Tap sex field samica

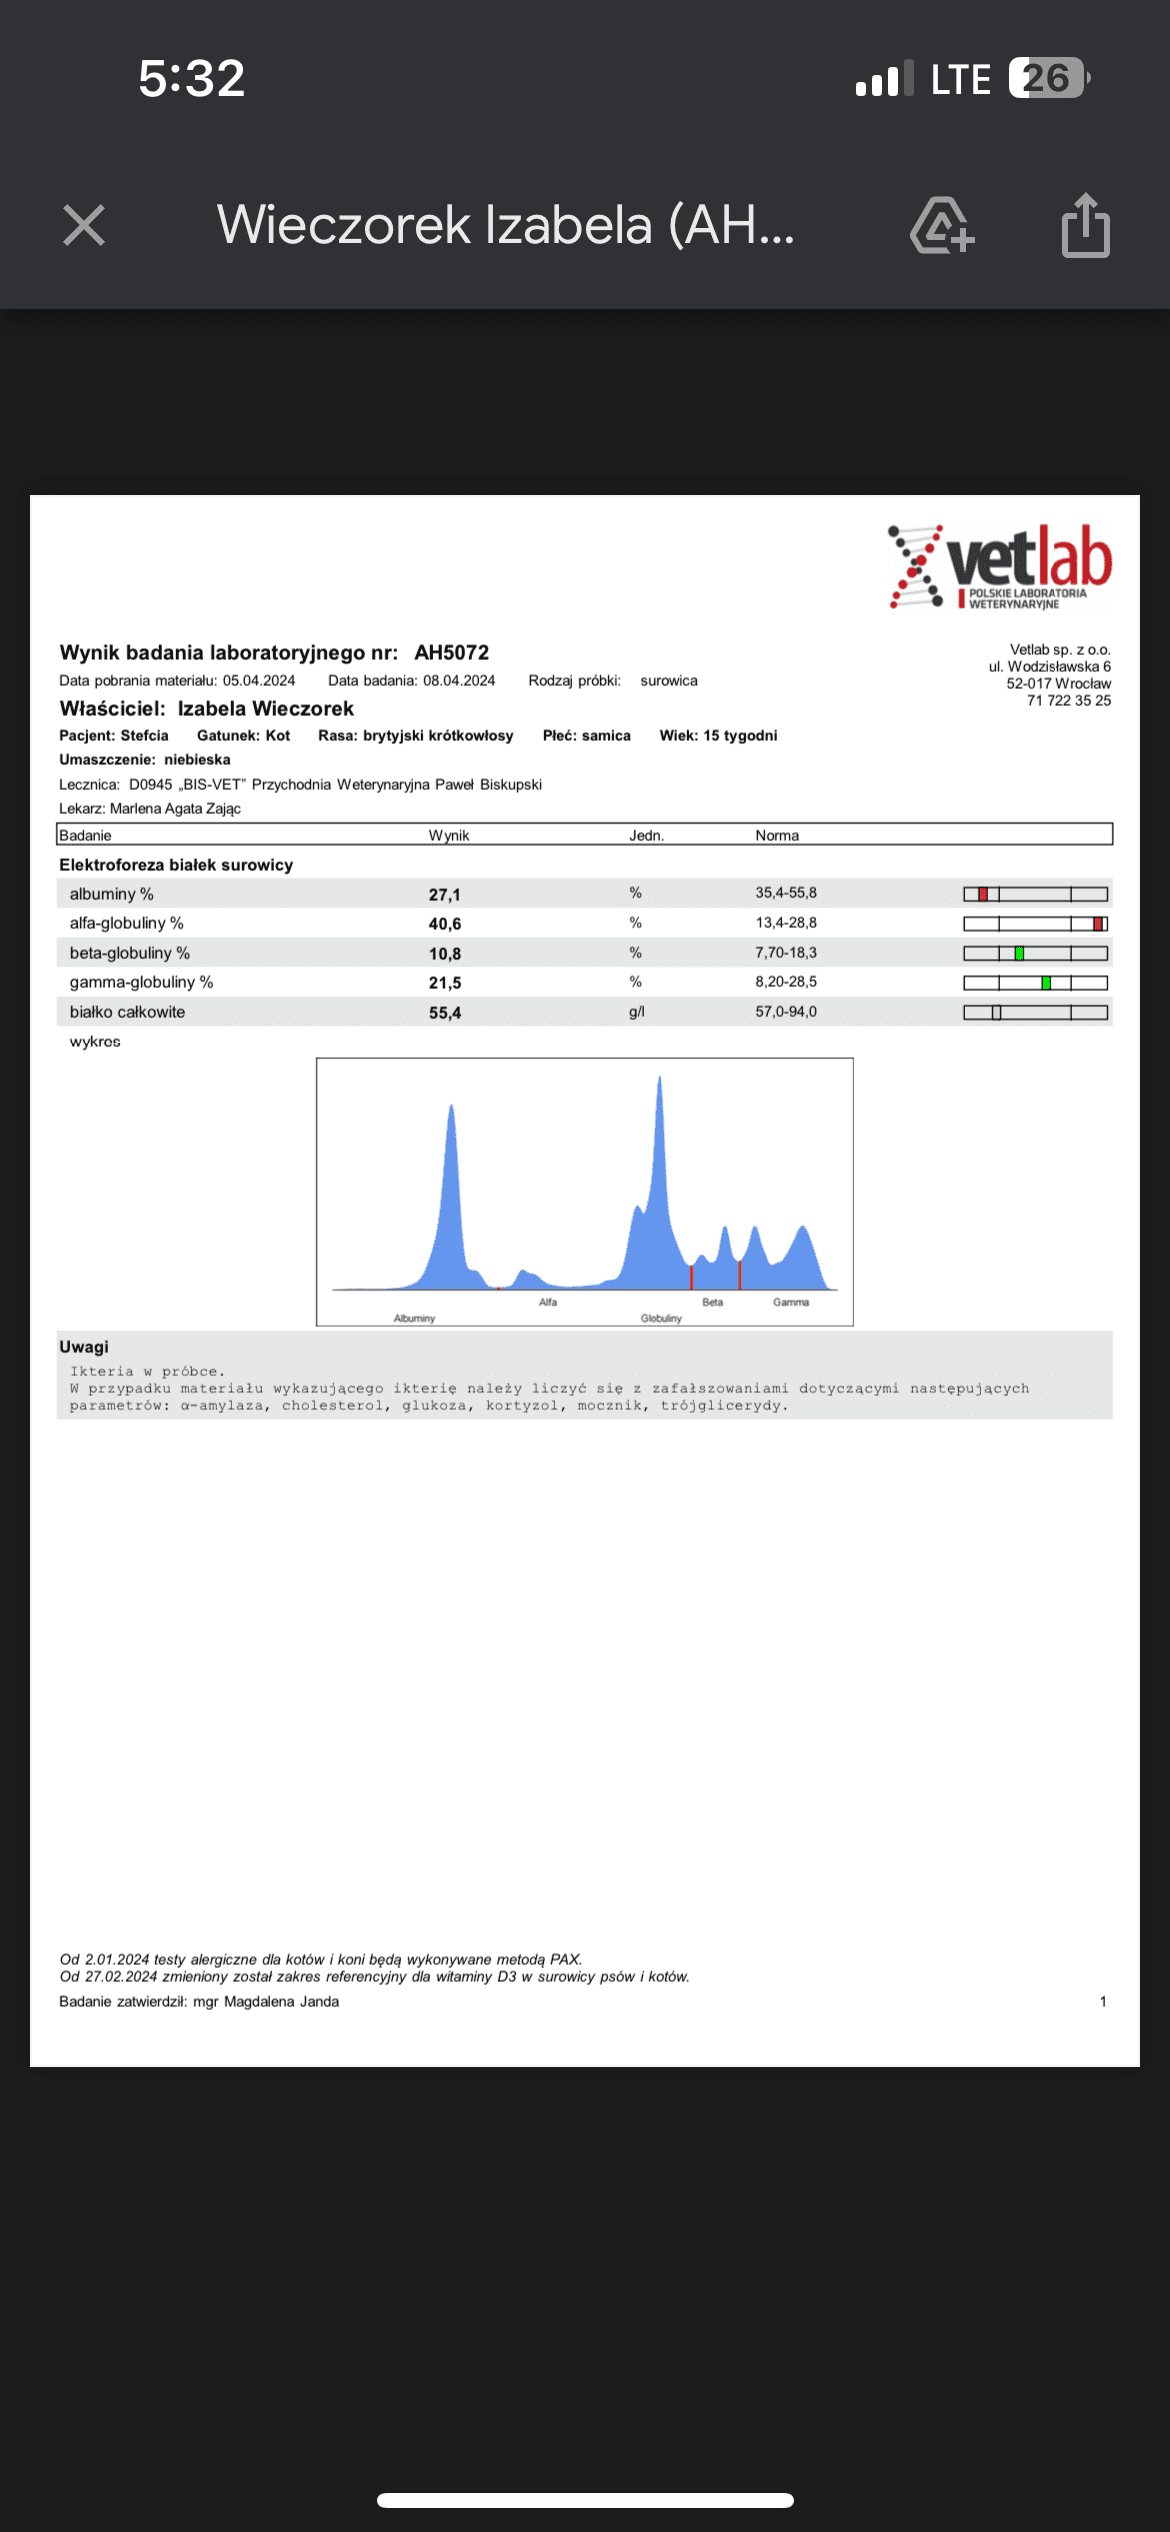tap(606, 736)
